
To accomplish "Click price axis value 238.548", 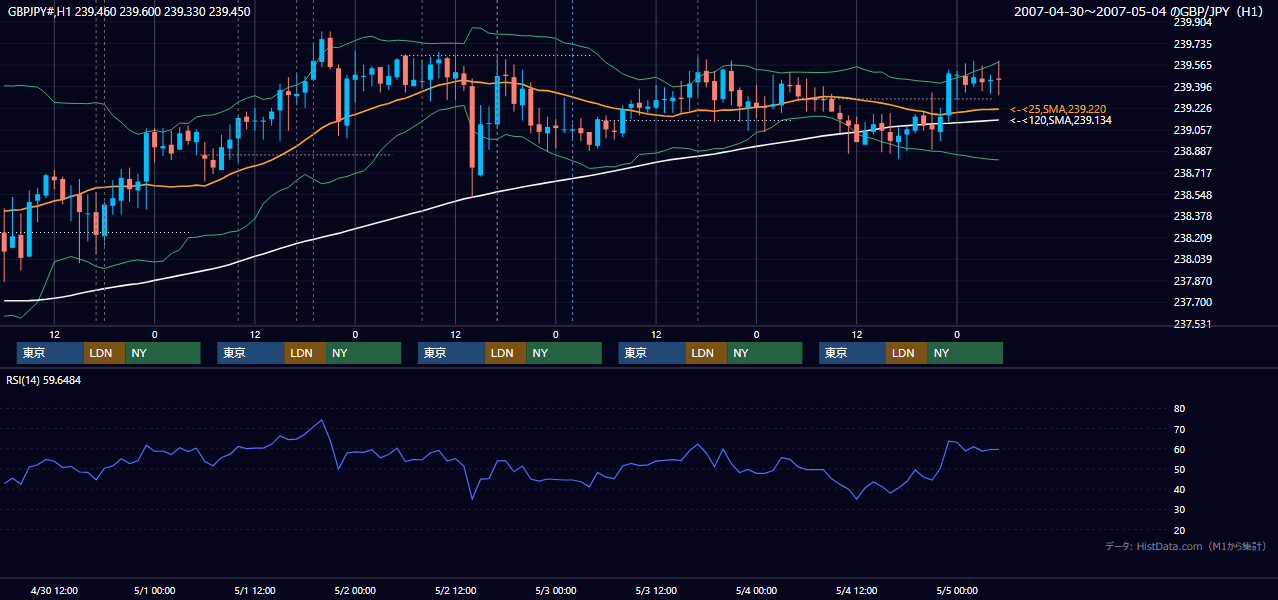I will pyautogui.click(x=1193, y=195).
